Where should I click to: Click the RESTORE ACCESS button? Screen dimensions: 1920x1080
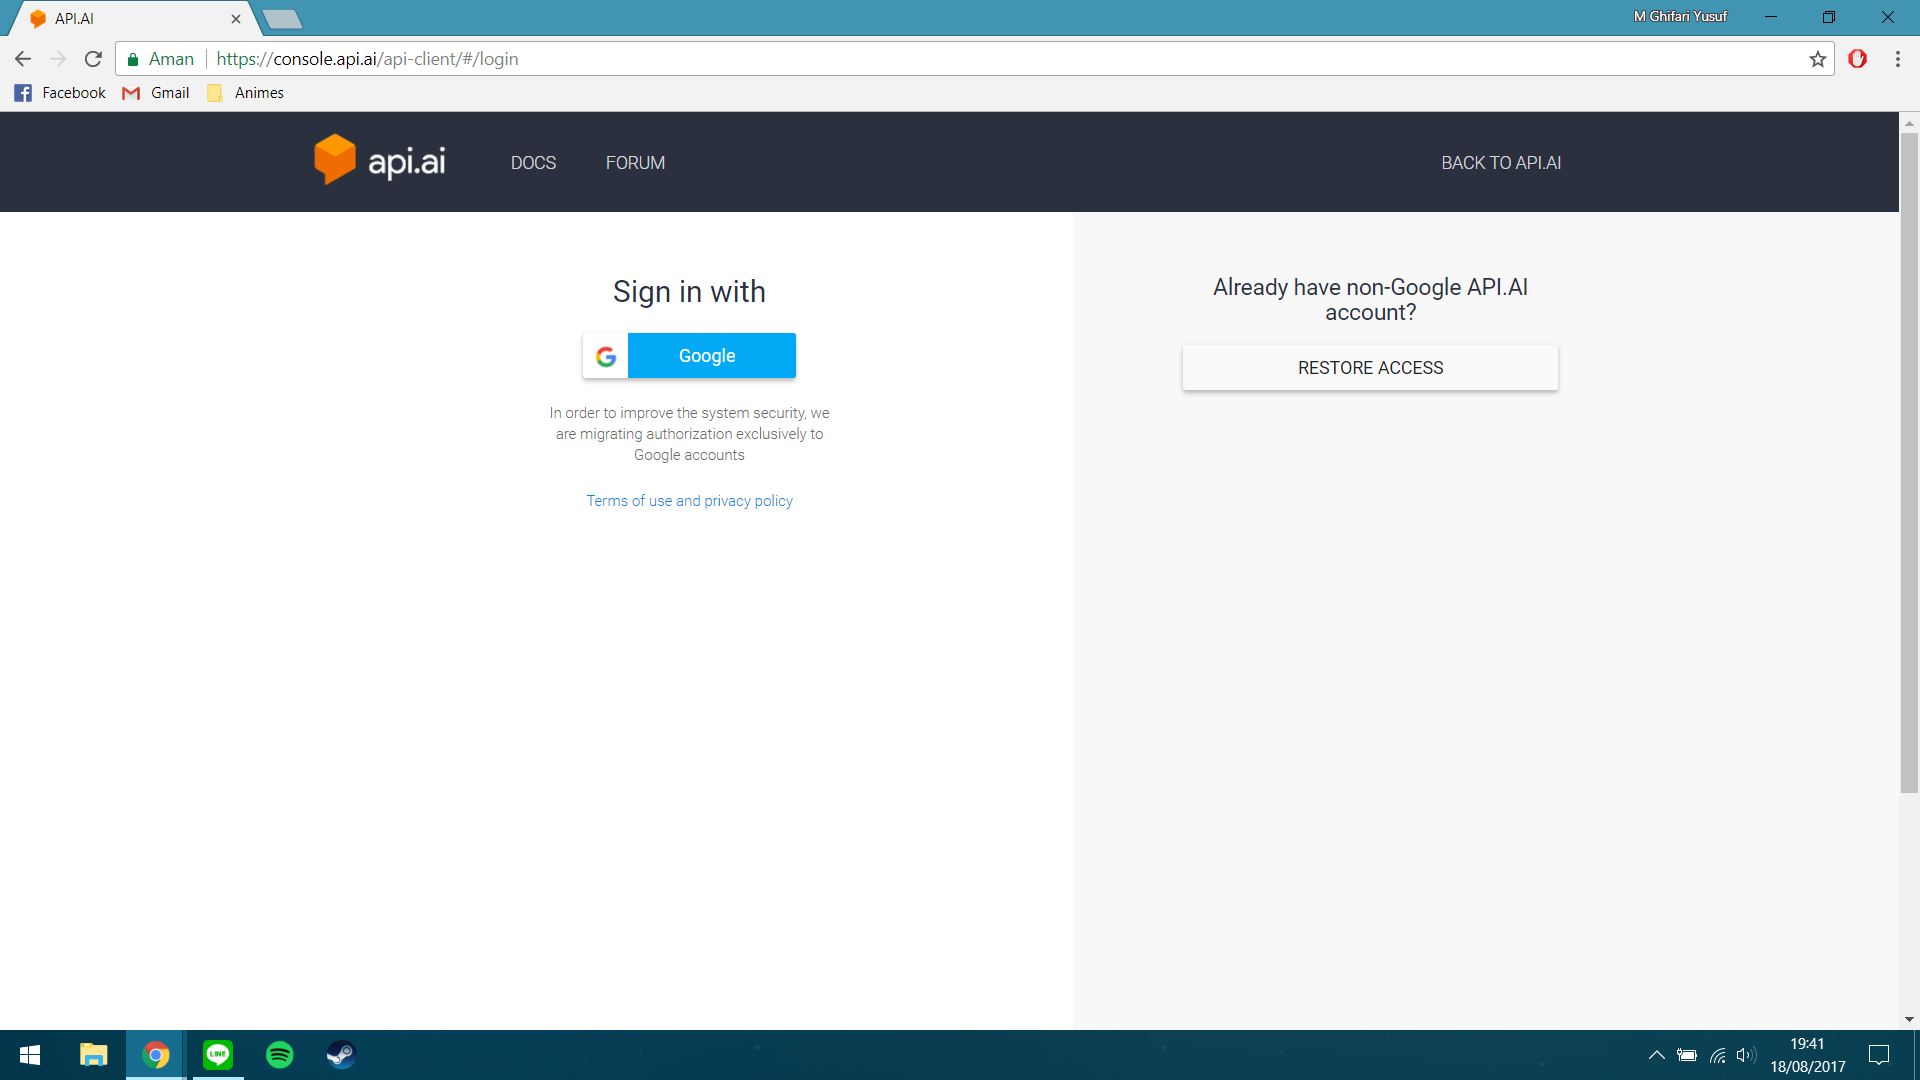coord(1369,368)
